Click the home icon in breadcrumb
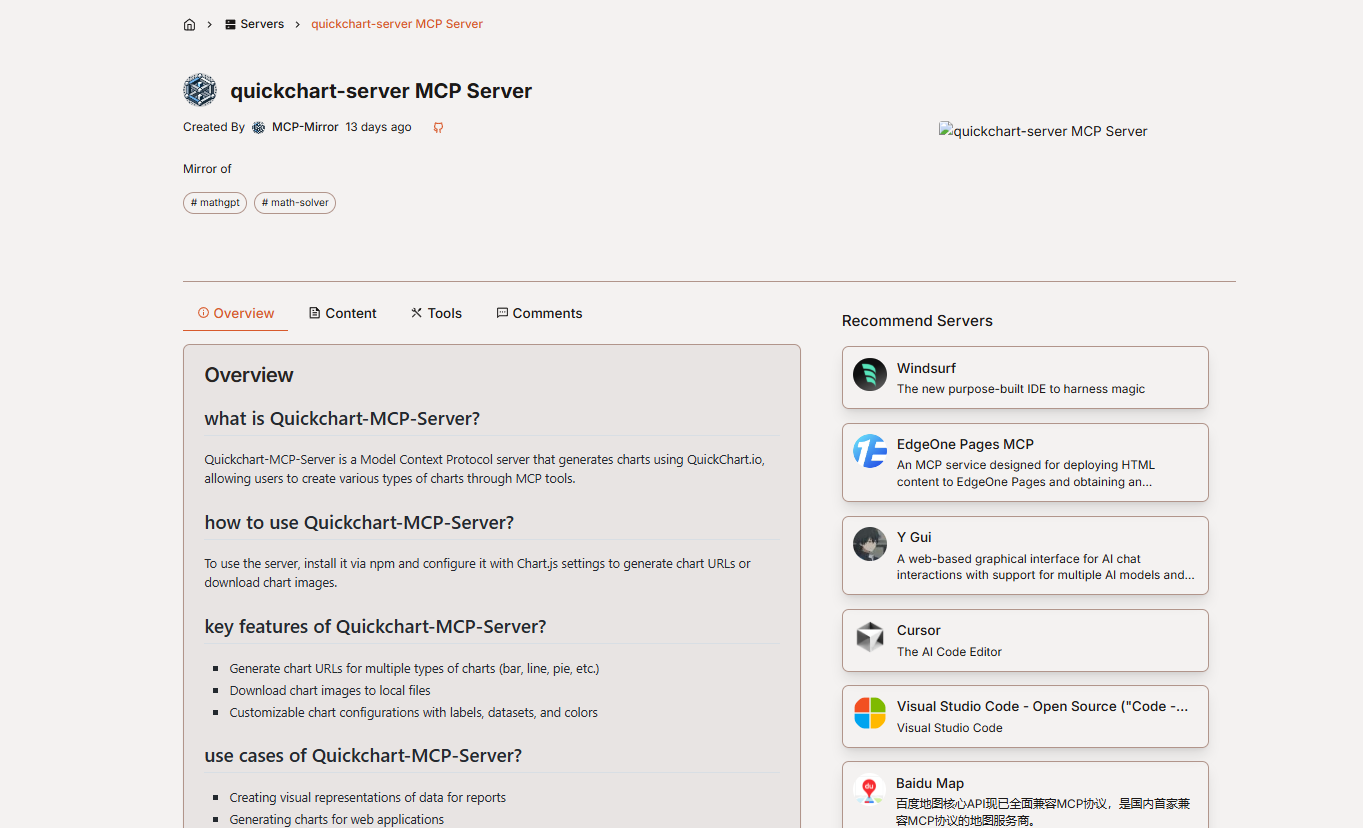Viewport: 1363px width, 828px height. 189,24
